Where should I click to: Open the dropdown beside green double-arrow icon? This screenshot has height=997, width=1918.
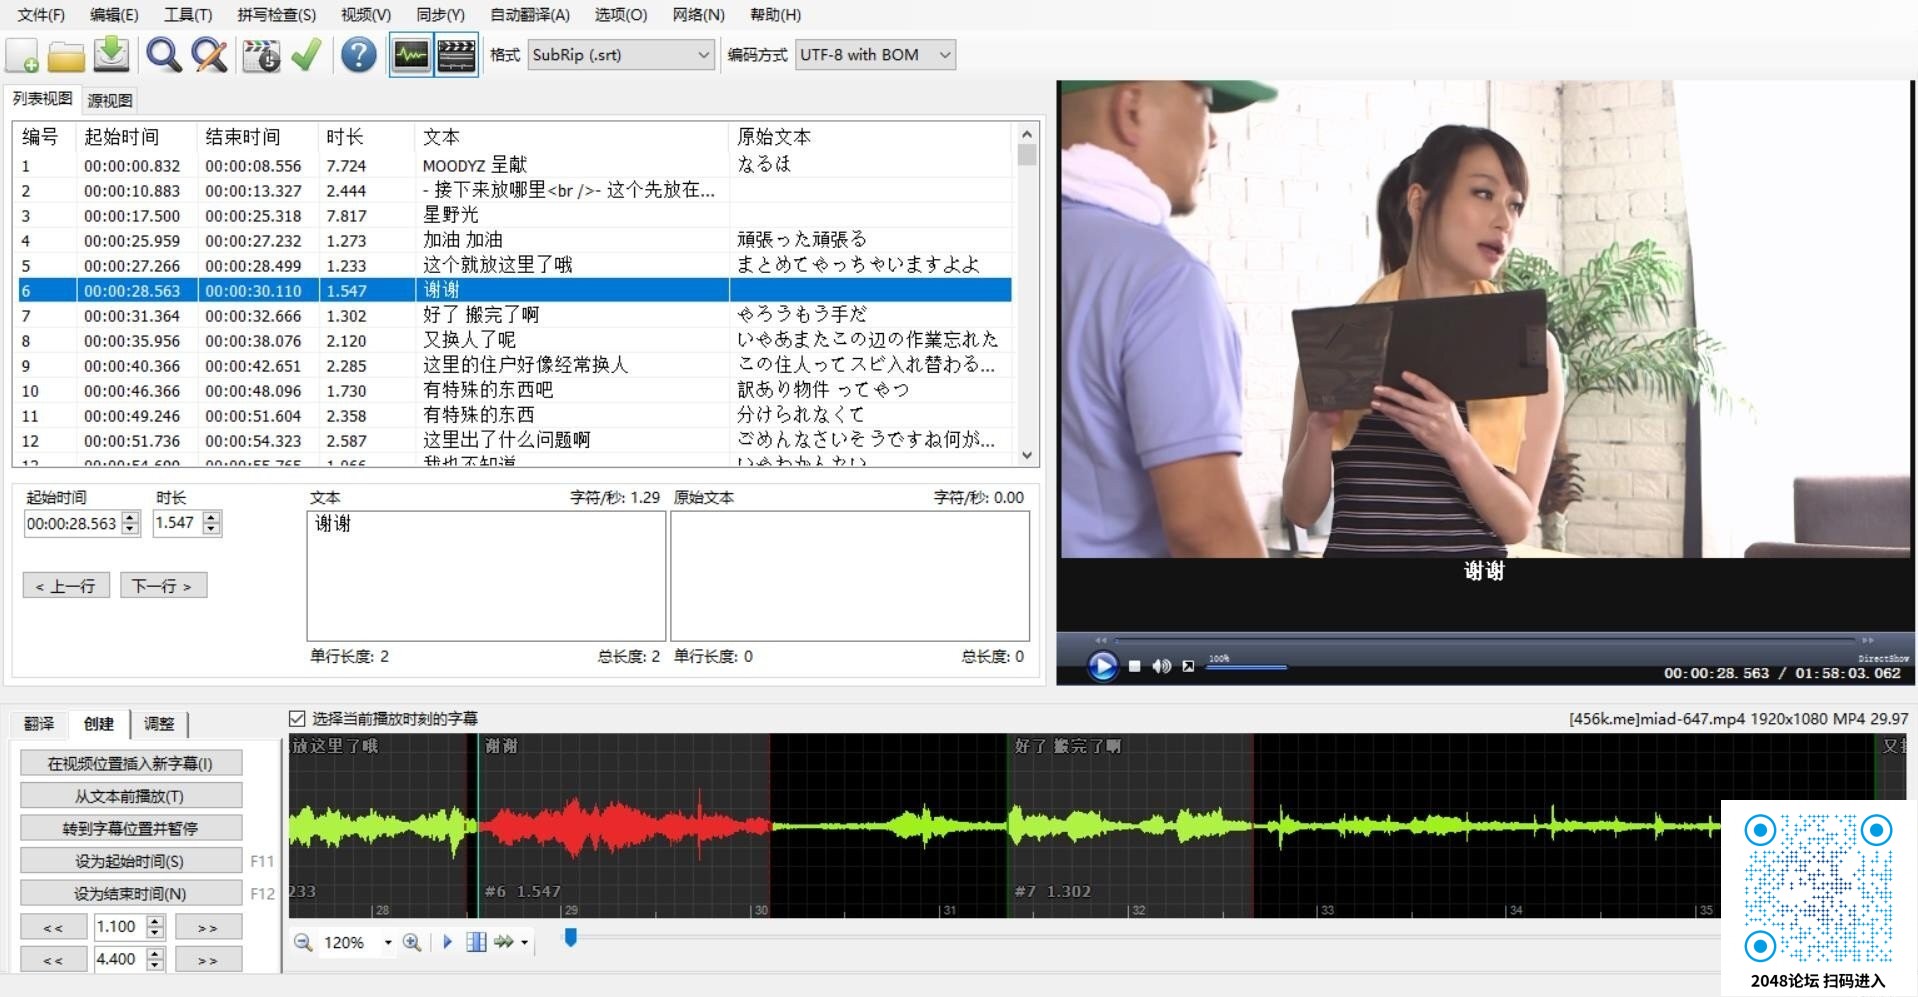(x=524, y=943)
